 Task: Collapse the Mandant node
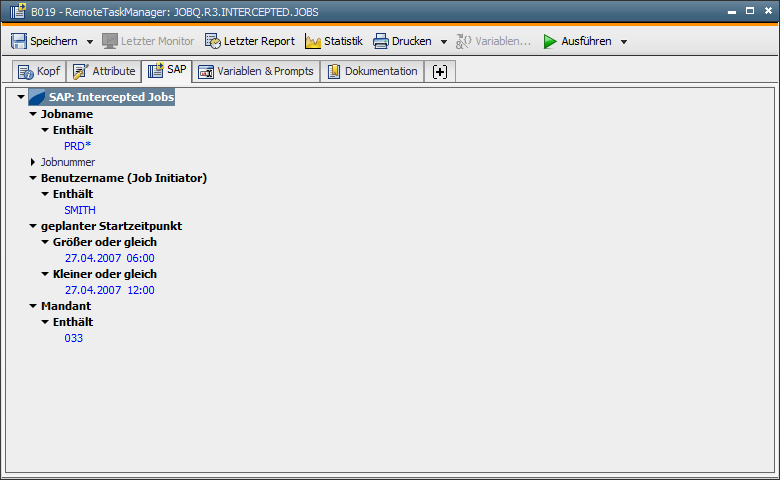pyautogui.click(x=33, y=306)
